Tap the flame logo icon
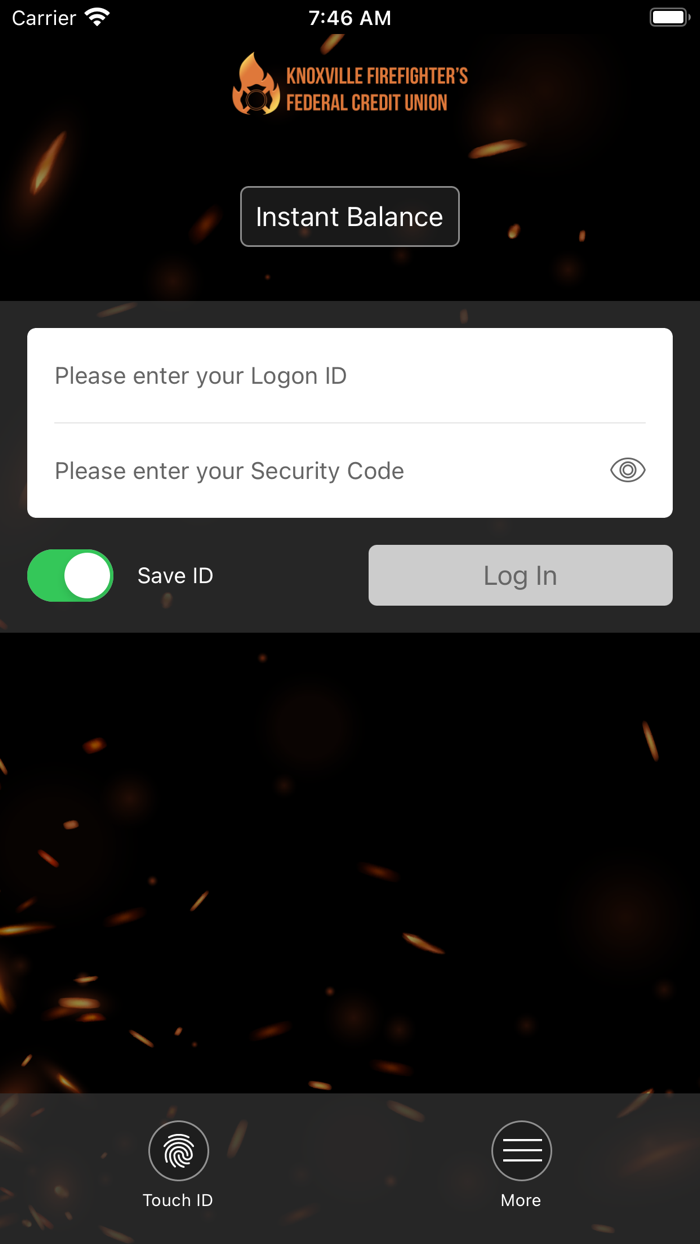This screenshot has height=1244, width=700. point(257,84)
